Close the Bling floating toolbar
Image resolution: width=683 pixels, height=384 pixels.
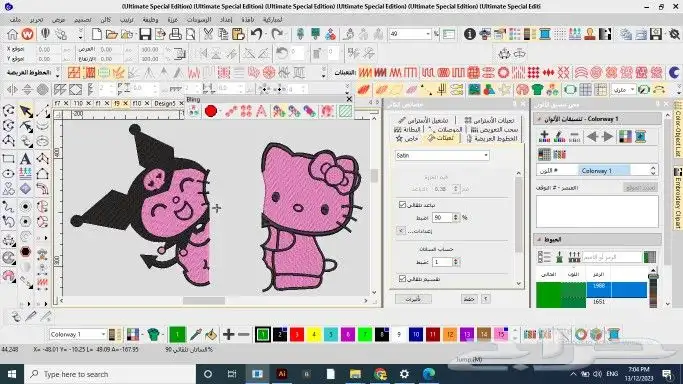pyautogui.click(x=349, y=99)
